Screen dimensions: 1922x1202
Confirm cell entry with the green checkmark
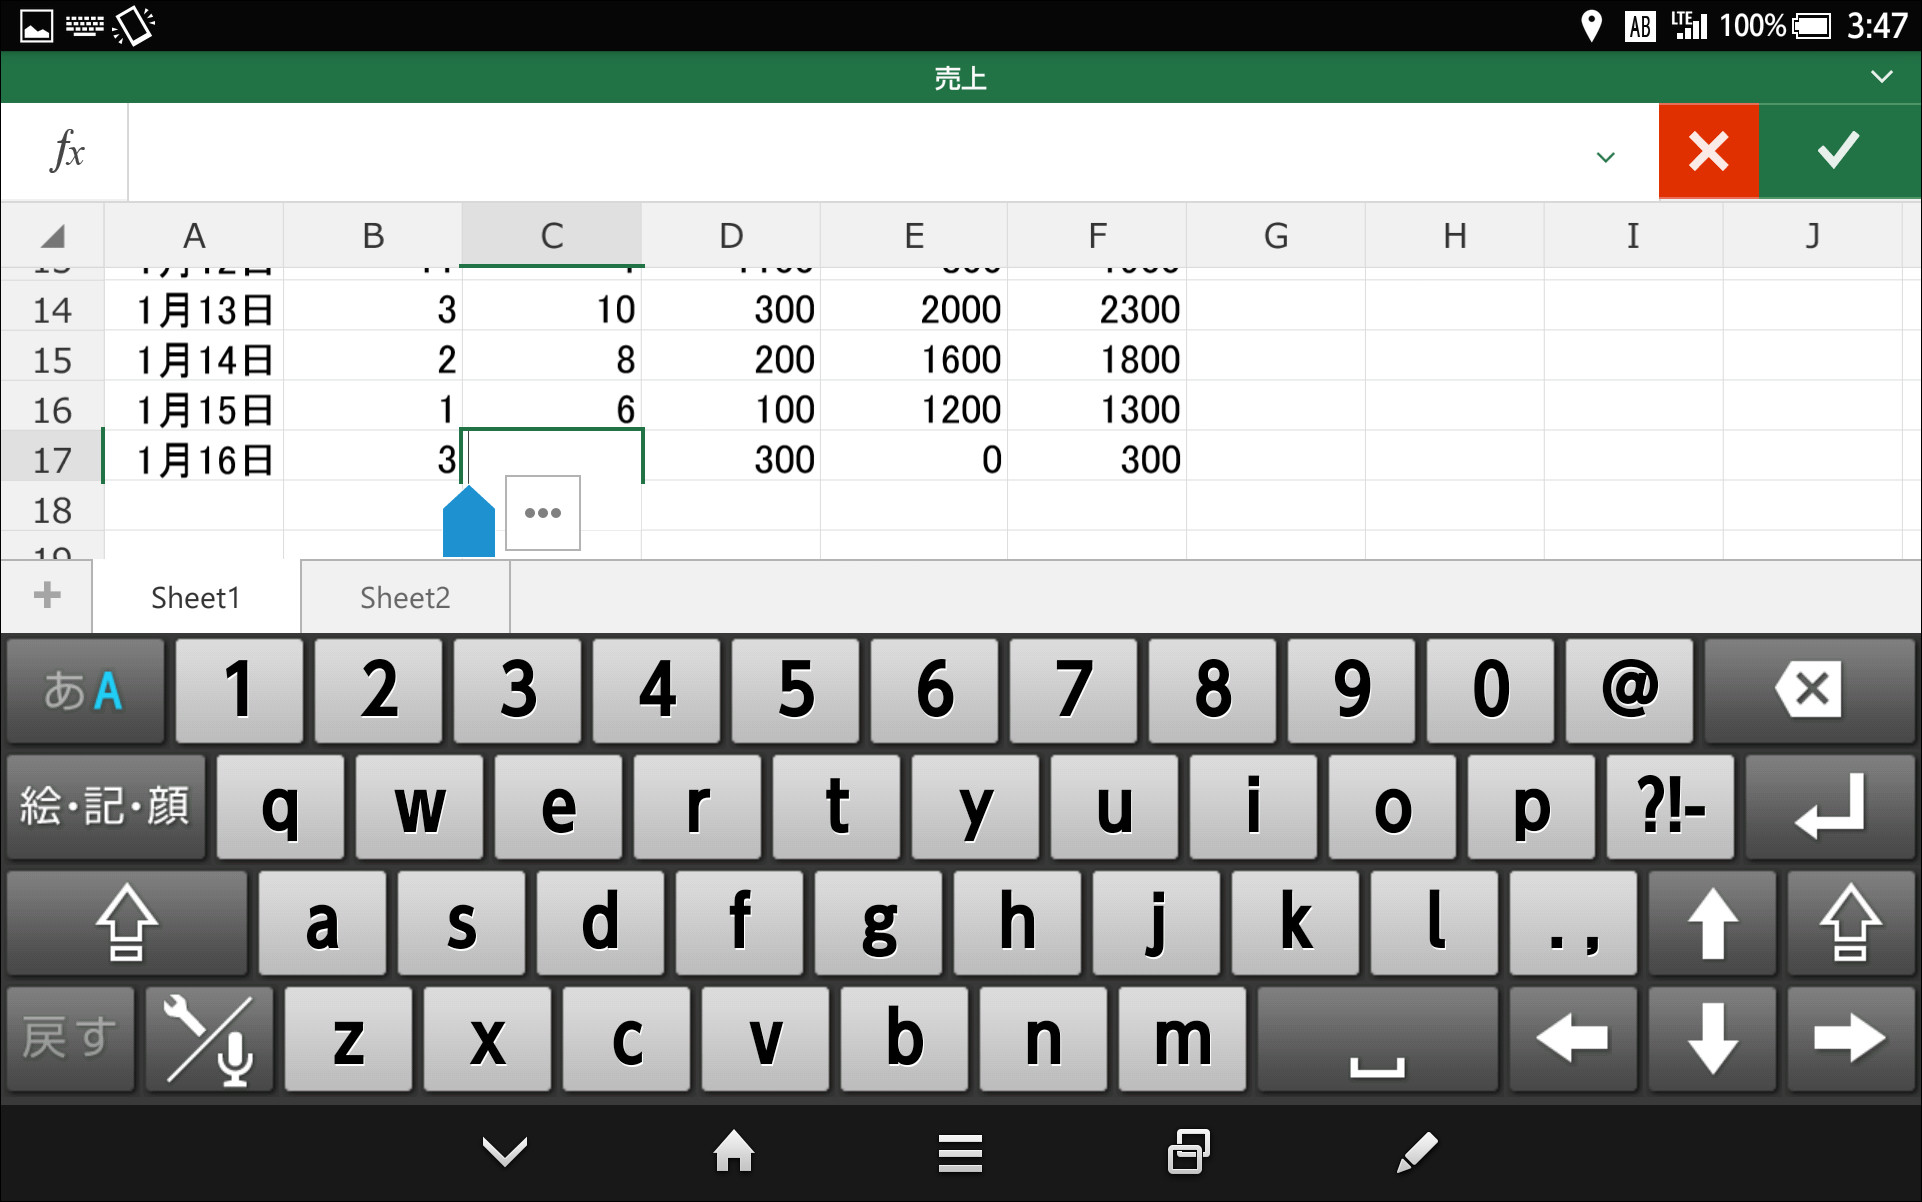(x=1838, y=151)
